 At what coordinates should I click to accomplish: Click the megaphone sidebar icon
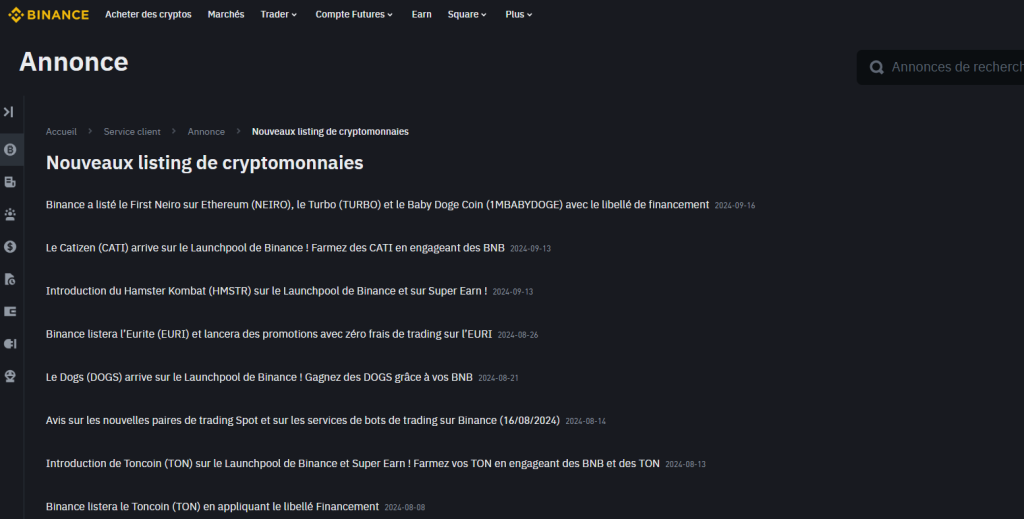[x=10, y=343]
